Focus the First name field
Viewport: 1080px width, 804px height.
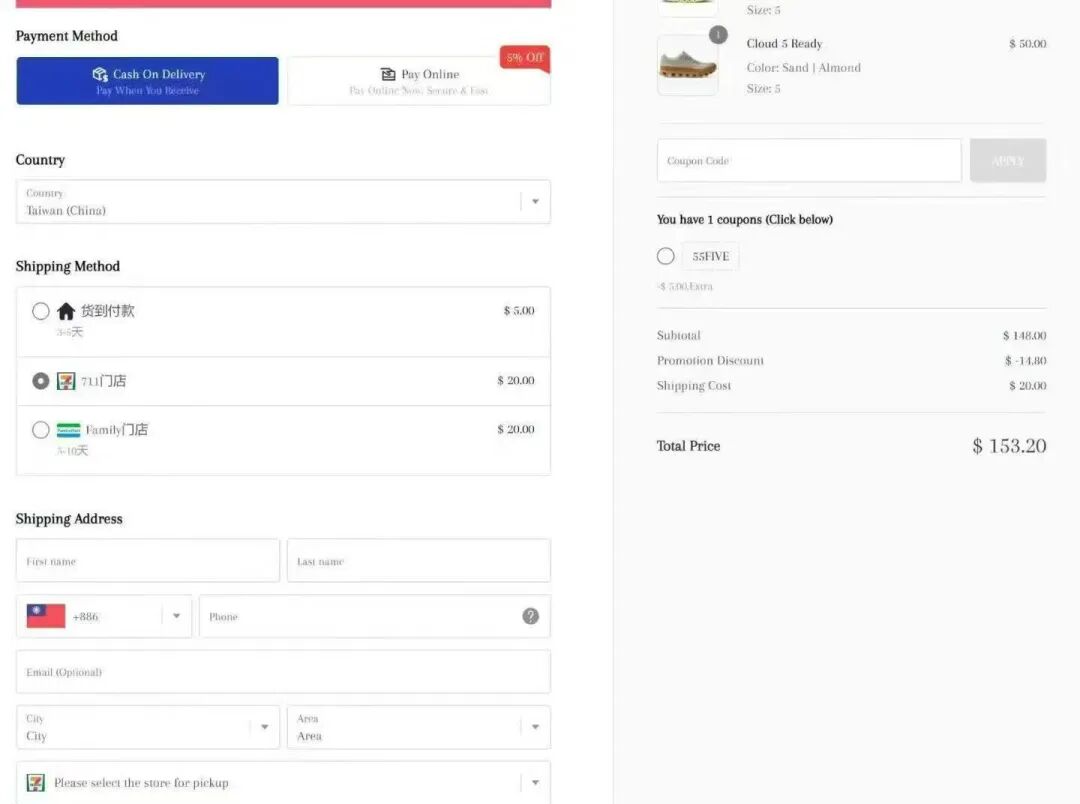pos(147,561)
